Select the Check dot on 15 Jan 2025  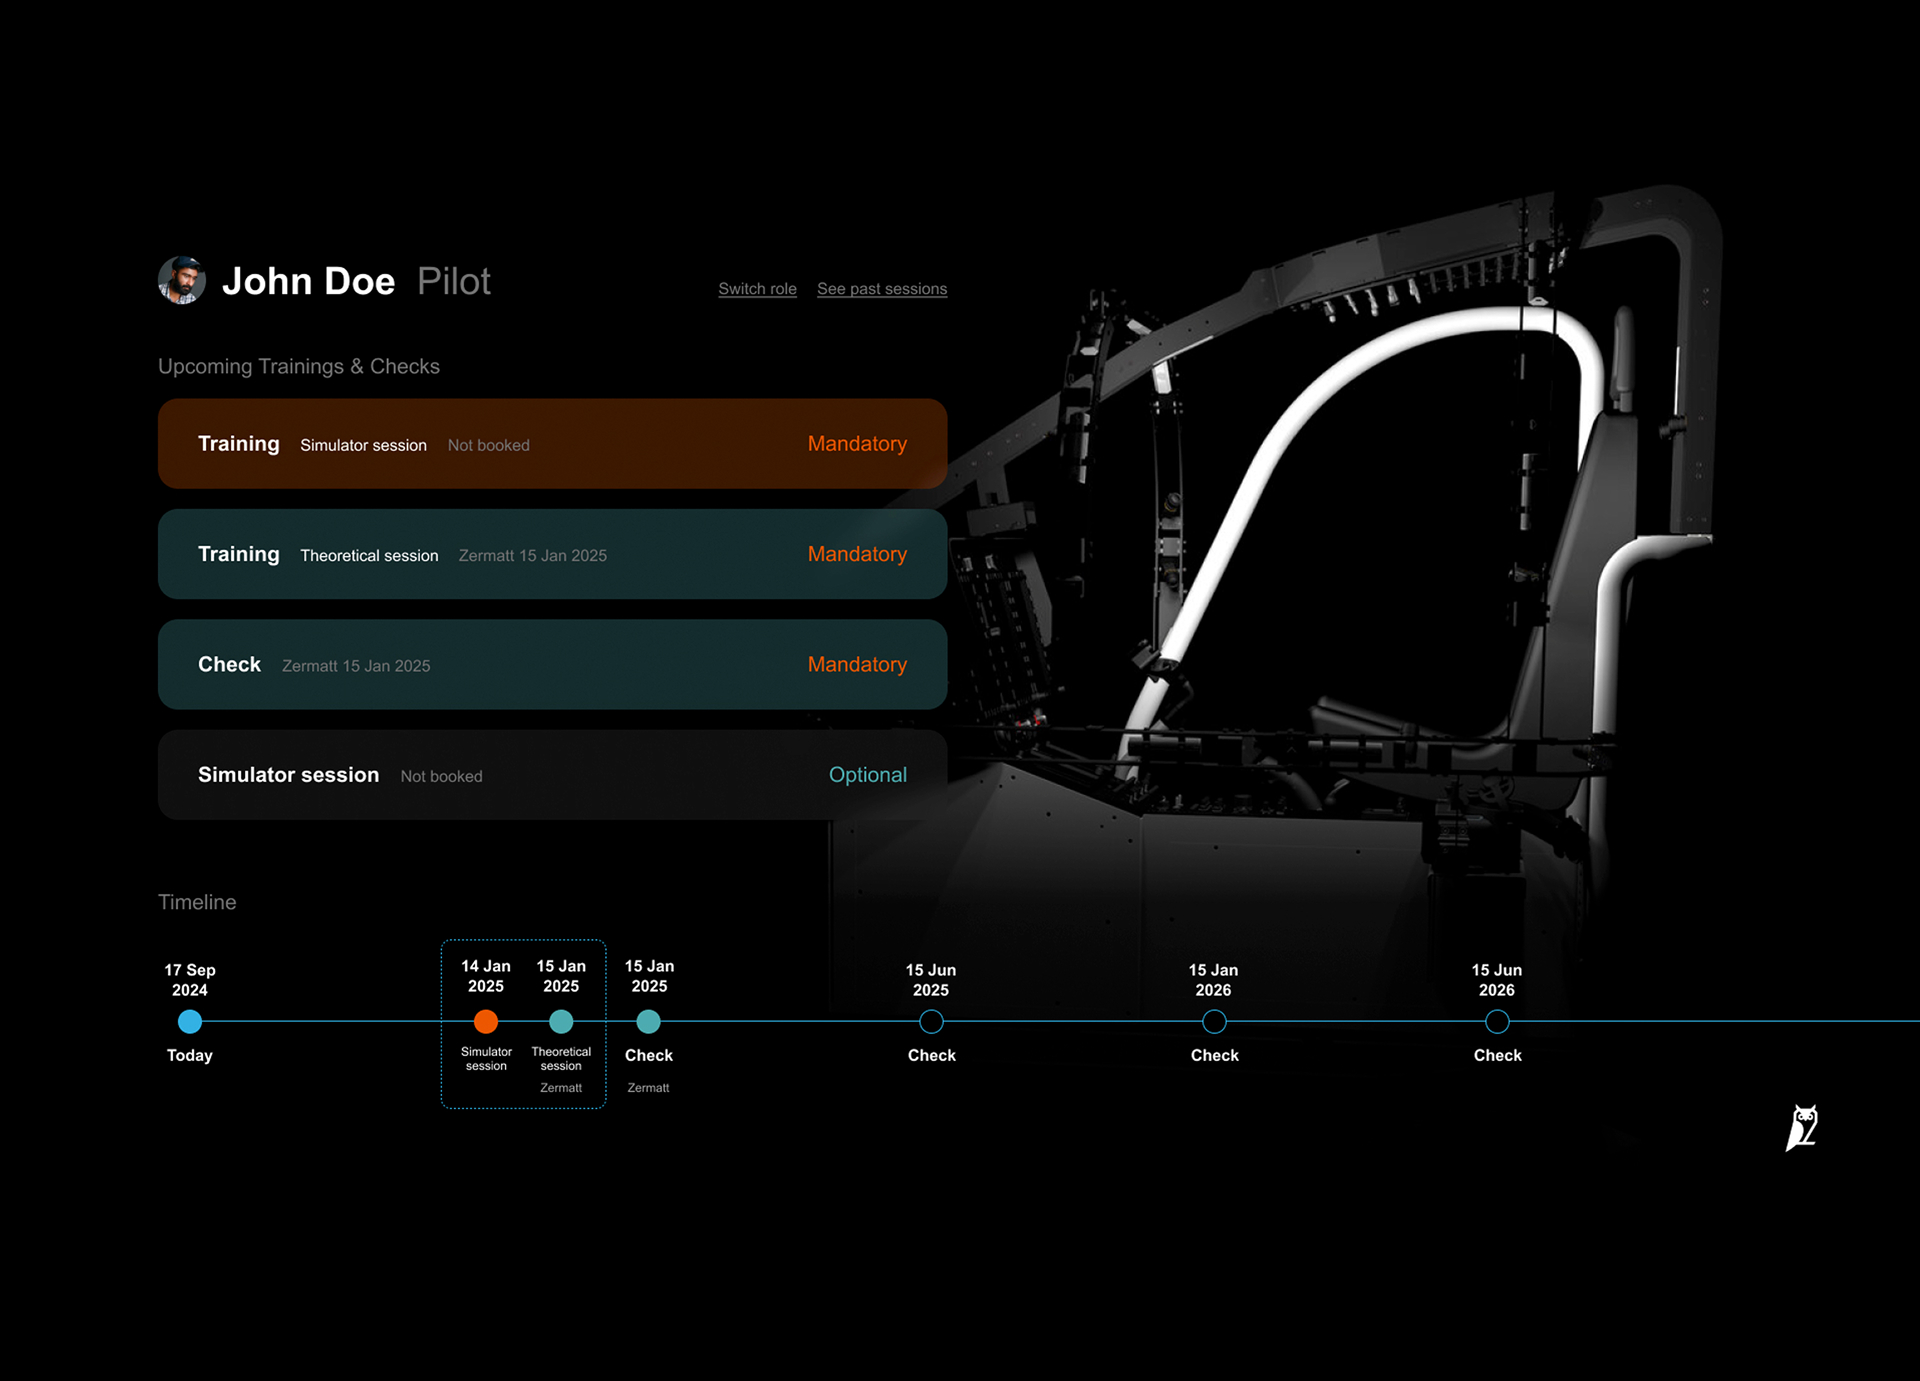pyautogui.click(x=649, y=1022)
